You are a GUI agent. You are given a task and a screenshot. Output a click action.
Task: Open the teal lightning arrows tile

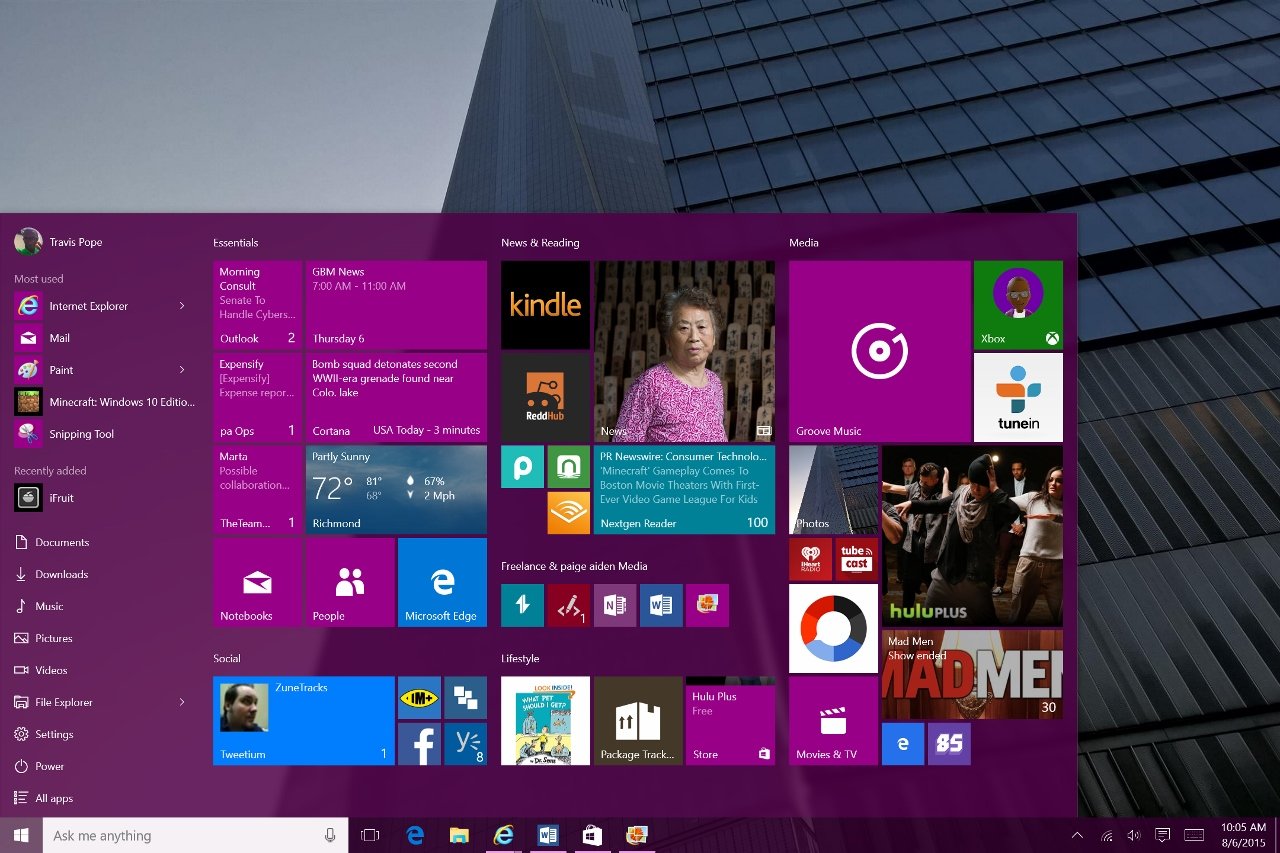(522, 605)
